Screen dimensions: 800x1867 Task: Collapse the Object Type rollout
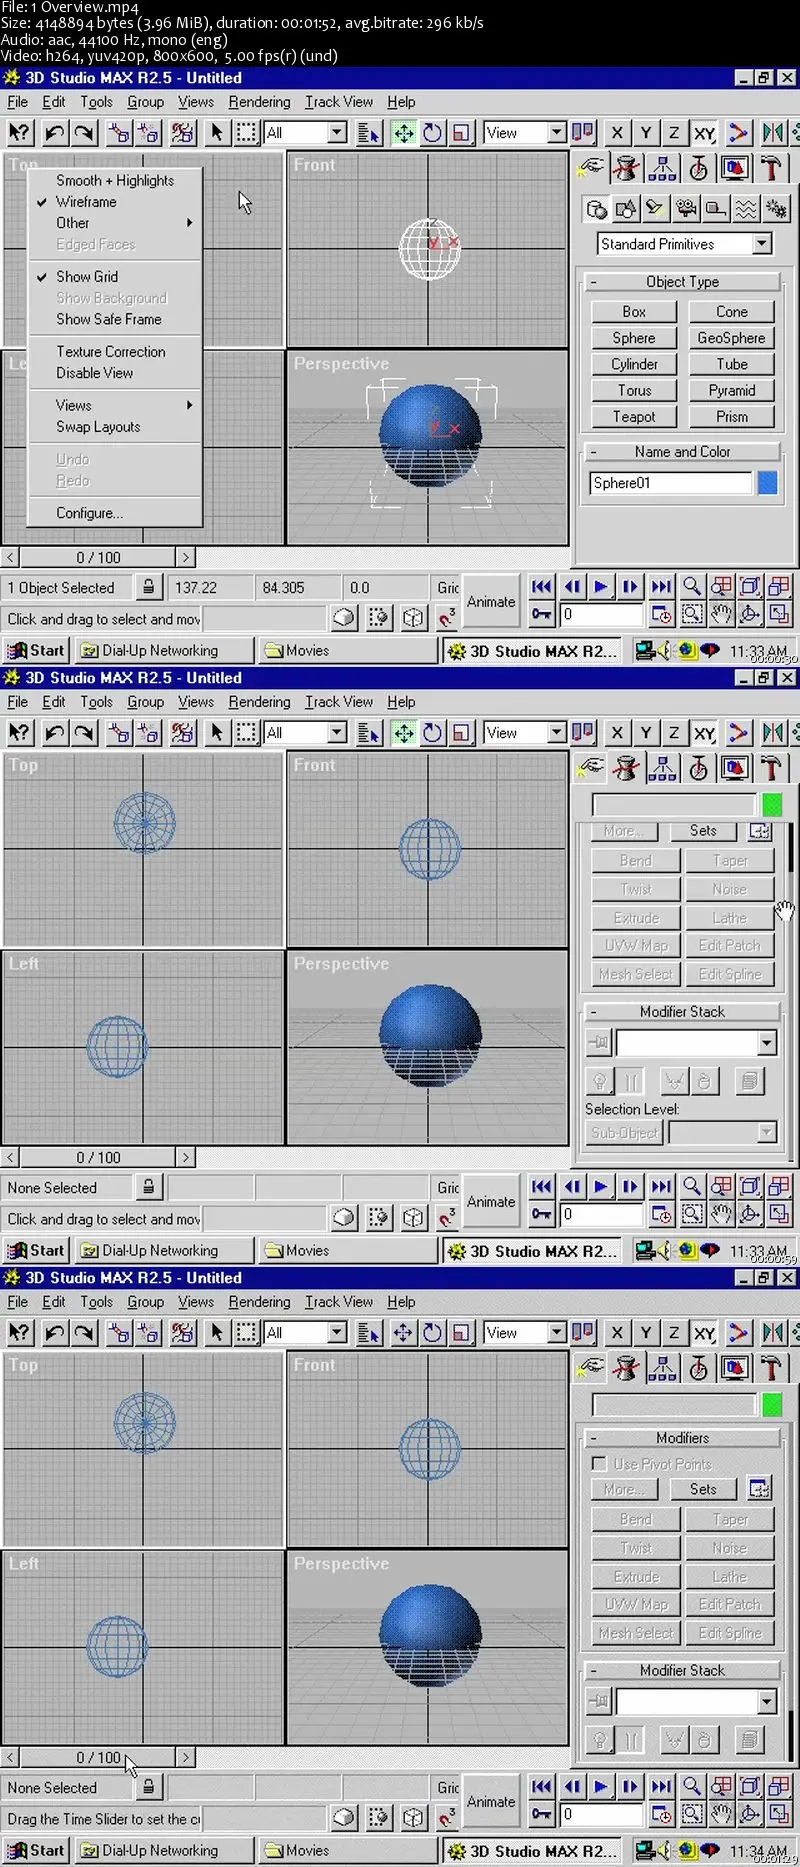[x=682, y=282]
